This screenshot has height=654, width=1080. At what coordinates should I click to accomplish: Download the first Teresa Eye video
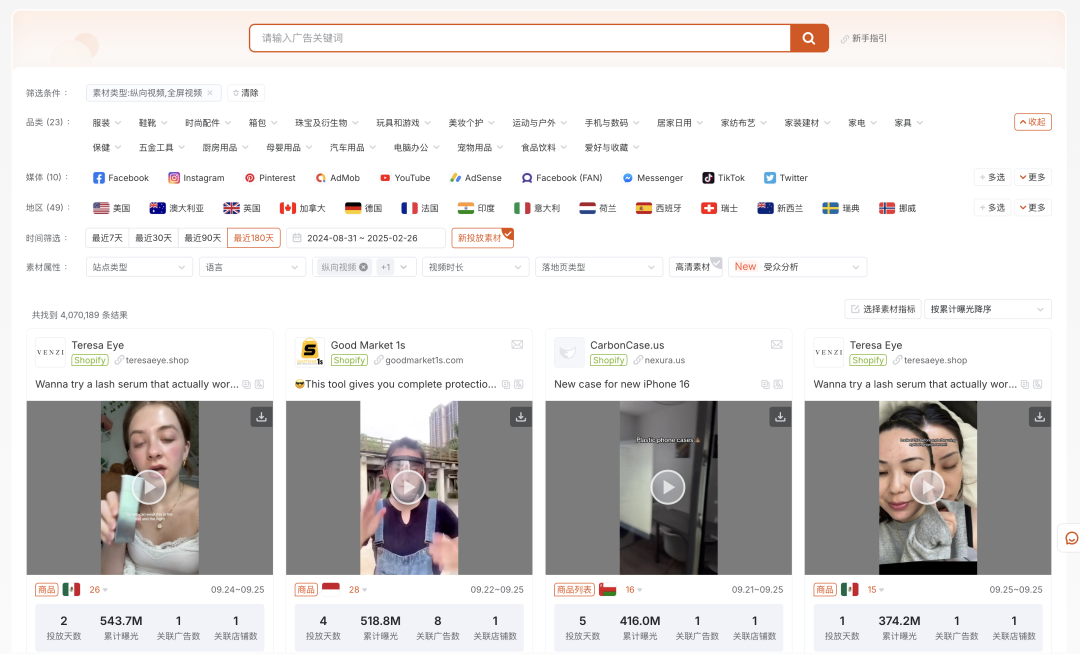click(261, 416)
